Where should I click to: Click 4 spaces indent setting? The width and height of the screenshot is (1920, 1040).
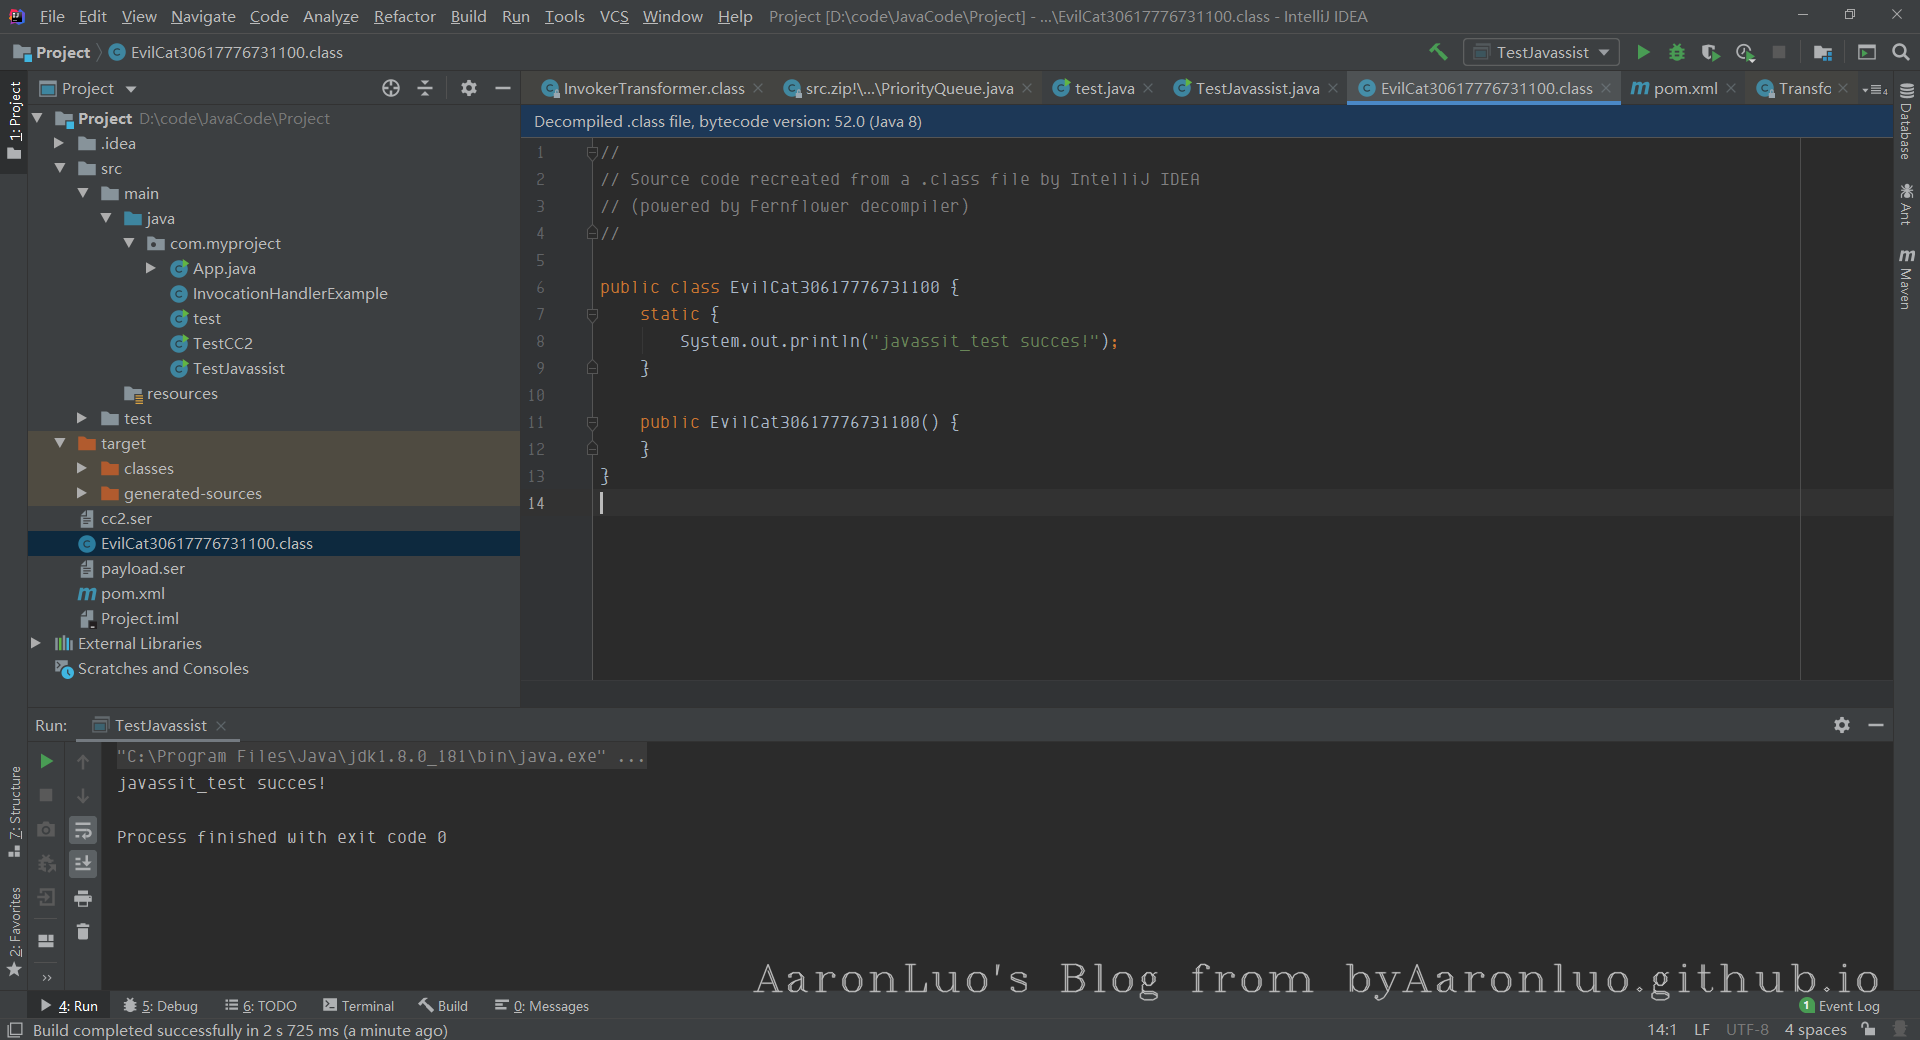pos(1815,1029)
